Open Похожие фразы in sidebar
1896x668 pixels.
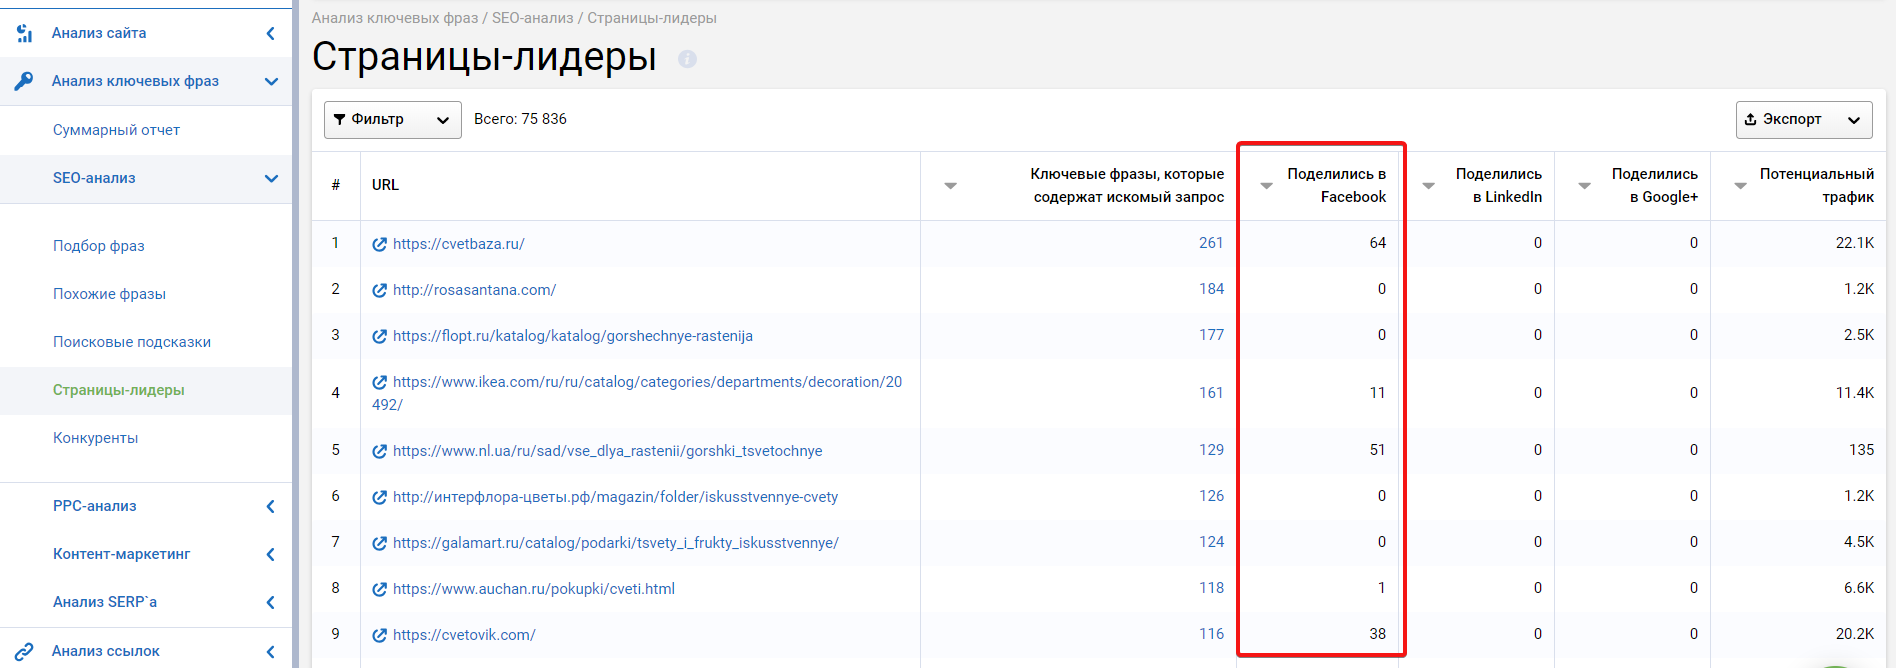click(109, 294)
